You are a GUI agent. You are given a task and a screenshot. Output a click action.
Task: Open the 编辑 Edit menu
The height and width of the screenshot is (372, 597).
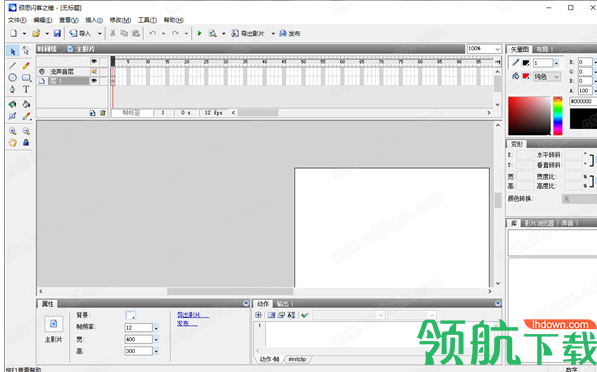click(43, 20)
